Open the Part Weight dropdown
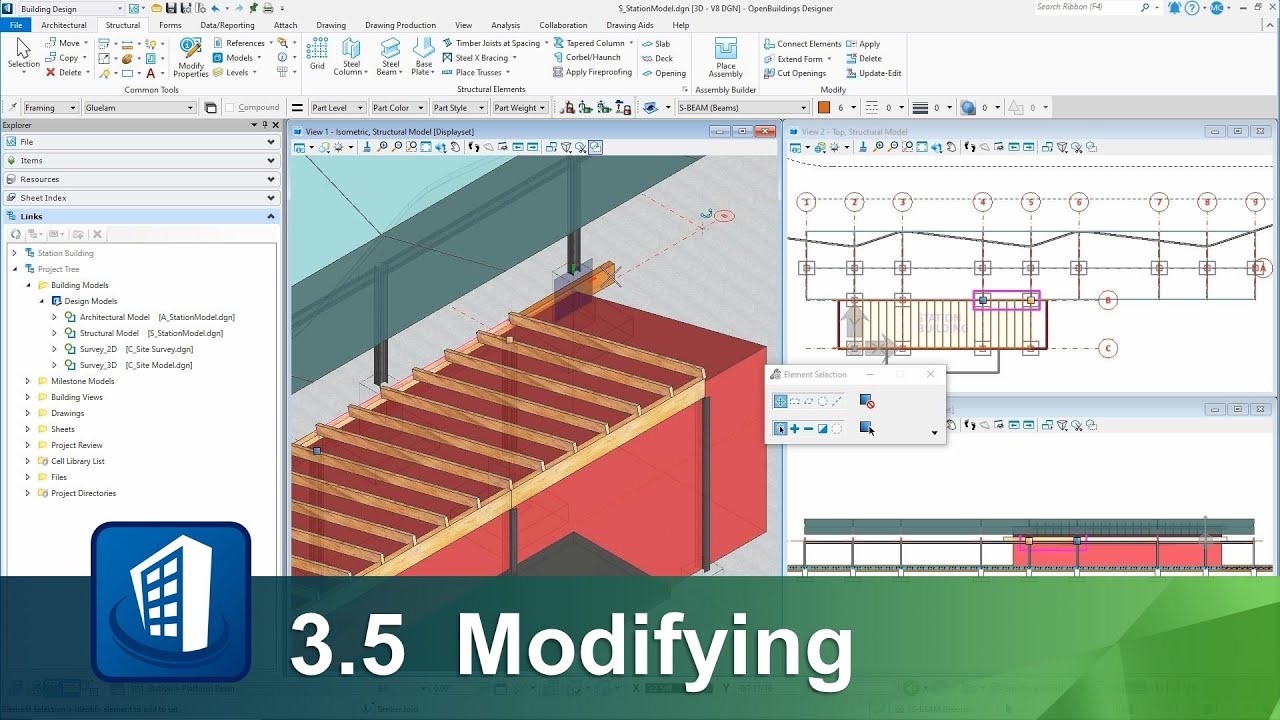 point(520,108)
